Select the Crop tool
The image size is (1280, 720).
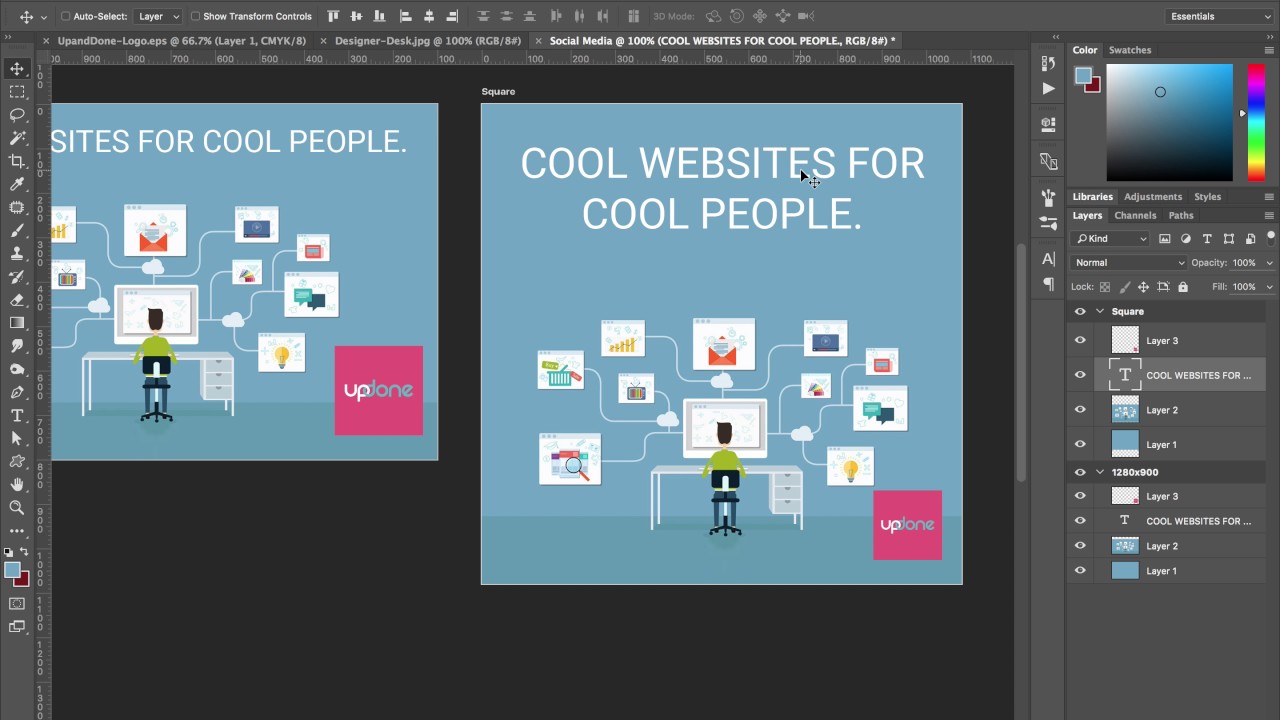pos(17,161)
